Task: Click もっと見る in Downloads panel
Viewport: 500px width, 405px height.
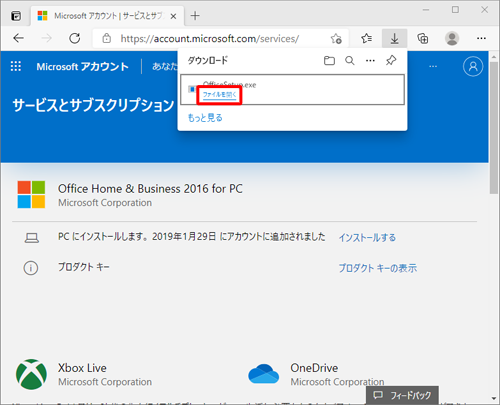Action: [205, 118]
